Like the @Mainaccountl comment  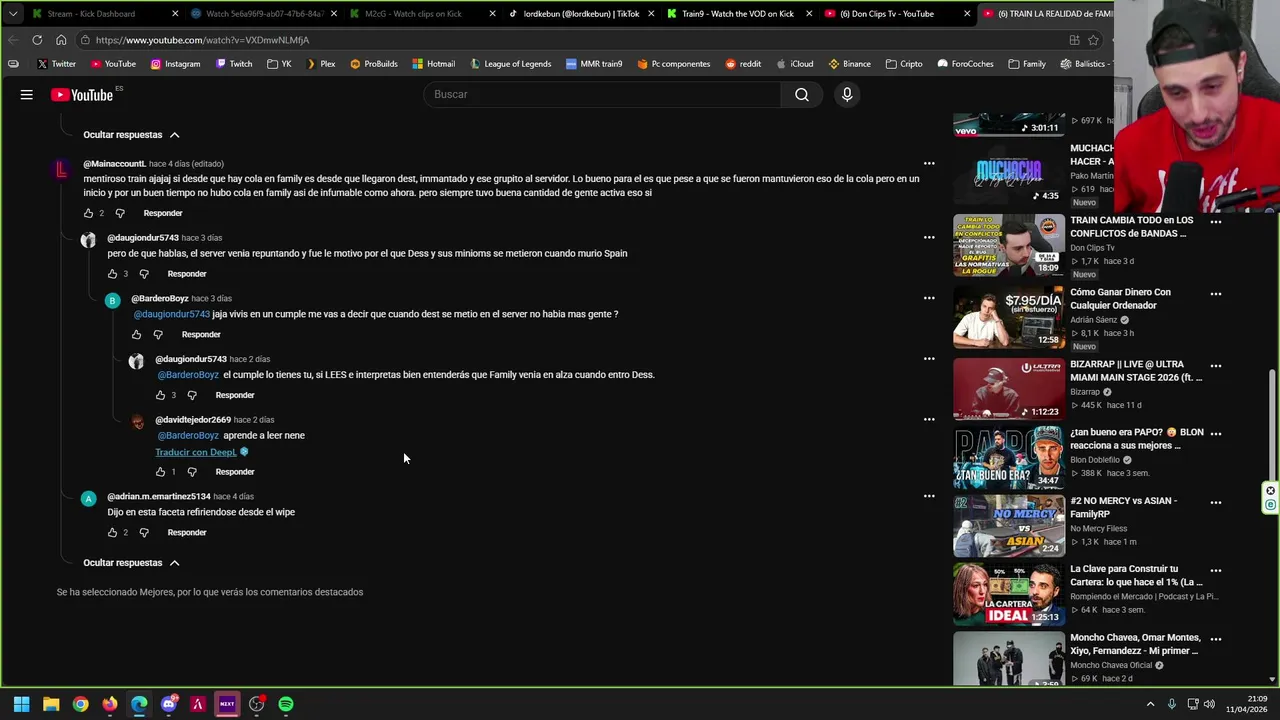click(88, 213)
